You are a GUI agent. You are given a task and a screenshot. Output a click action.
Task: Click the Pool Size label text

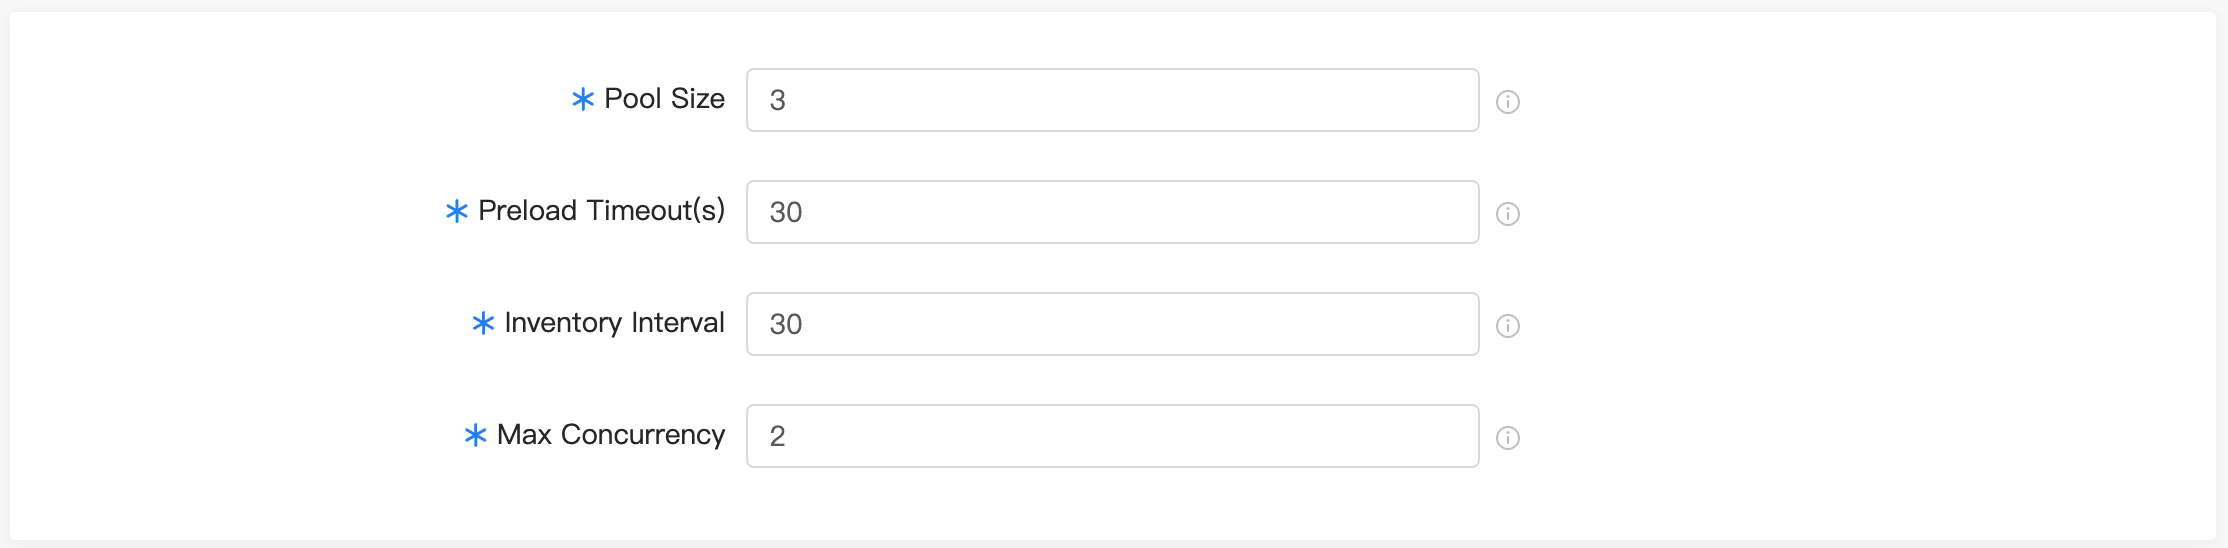[665, 99]
